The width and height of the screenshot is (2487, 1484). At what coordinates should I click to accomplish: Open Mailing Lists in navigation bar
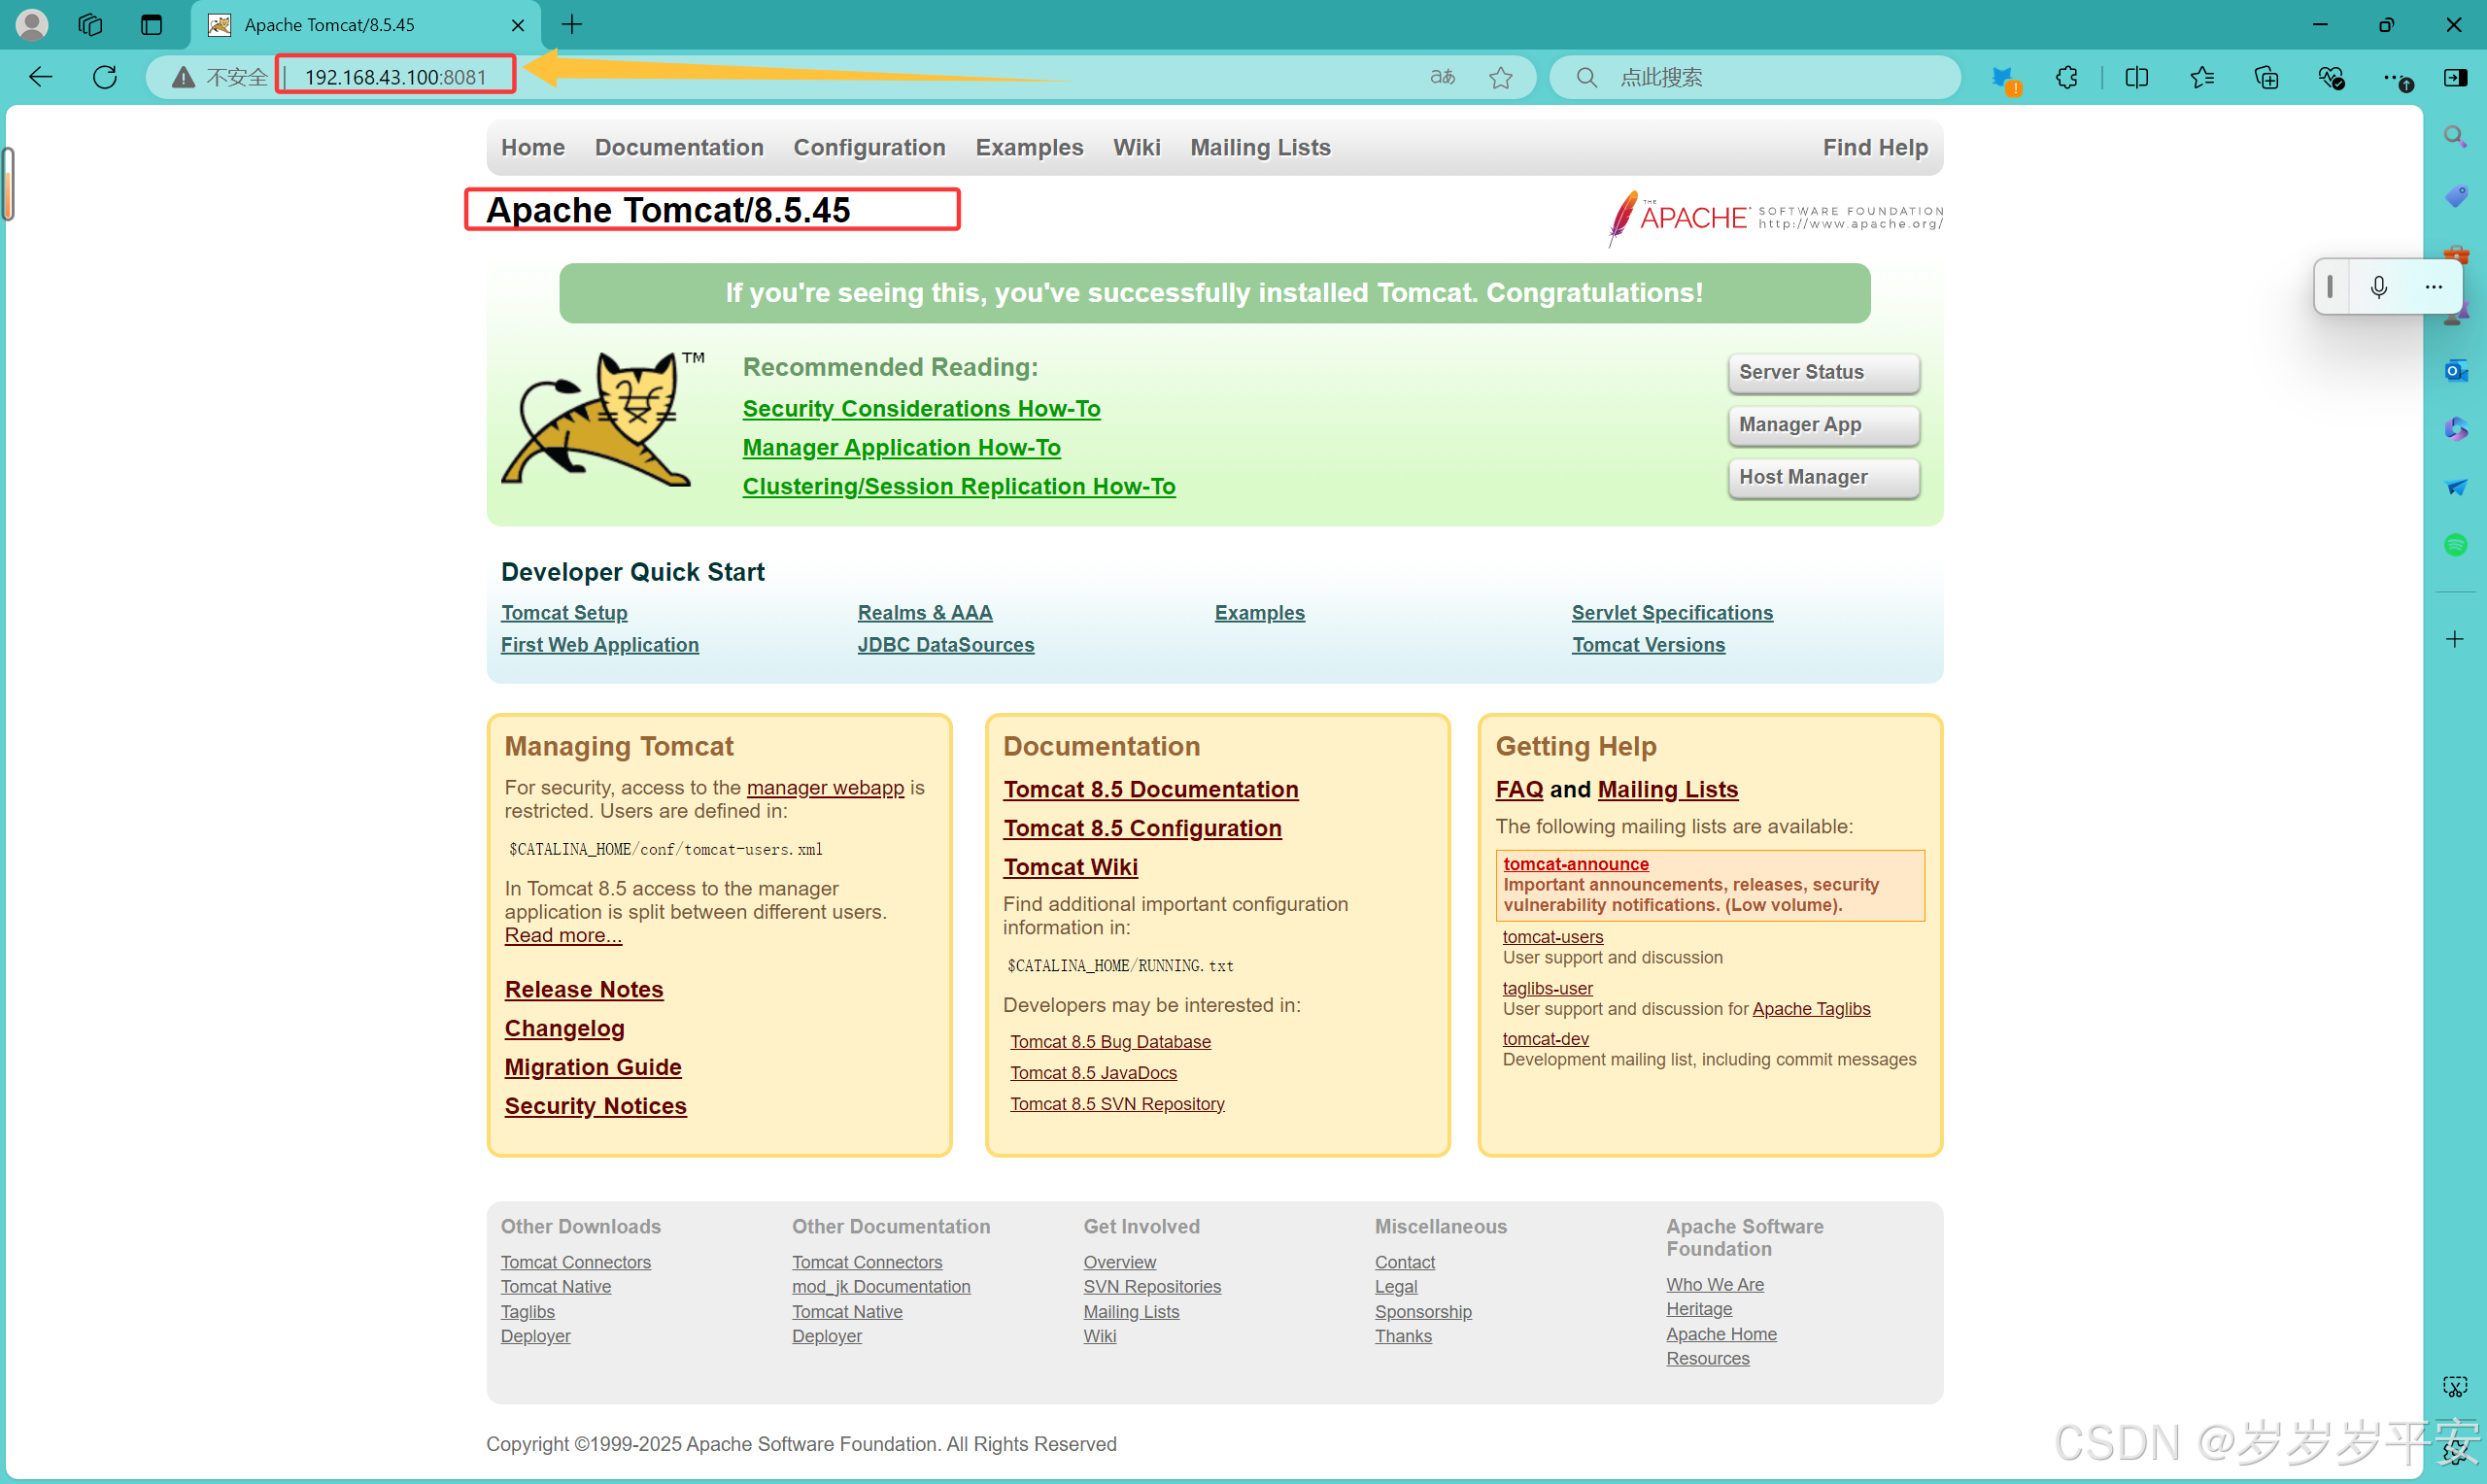pos(1260,148)
